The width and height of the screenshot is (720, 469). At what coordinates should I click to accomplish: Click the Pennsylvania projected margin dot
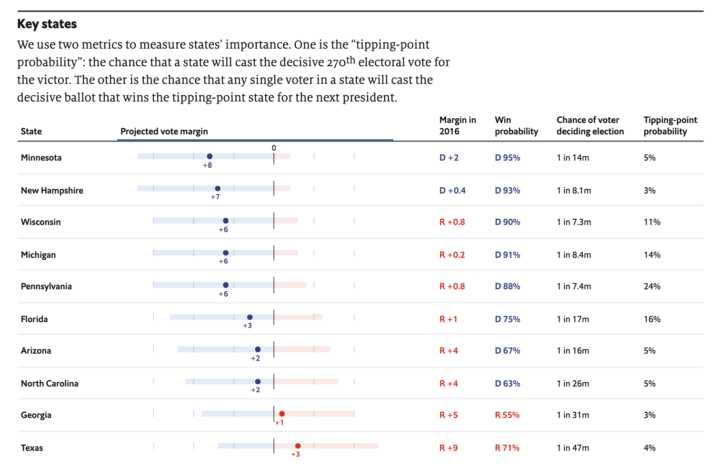coord(225,285)
